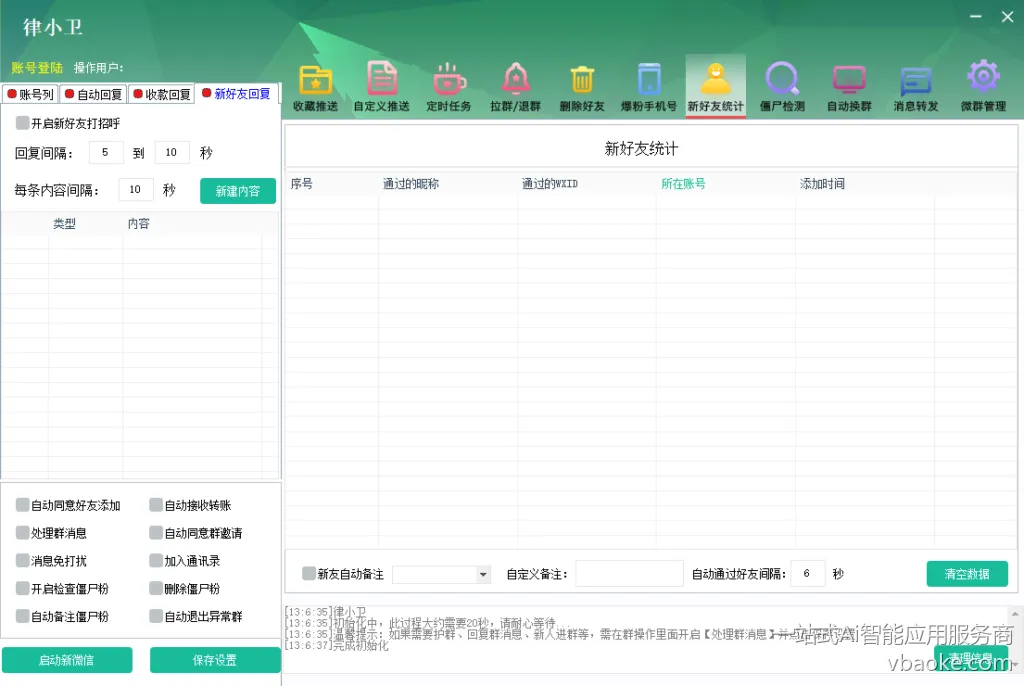Image resolution: width=1024 pixels, height=686 pixels.
Task: Click the 内容 column header
Action: click(x=138, y=223)
